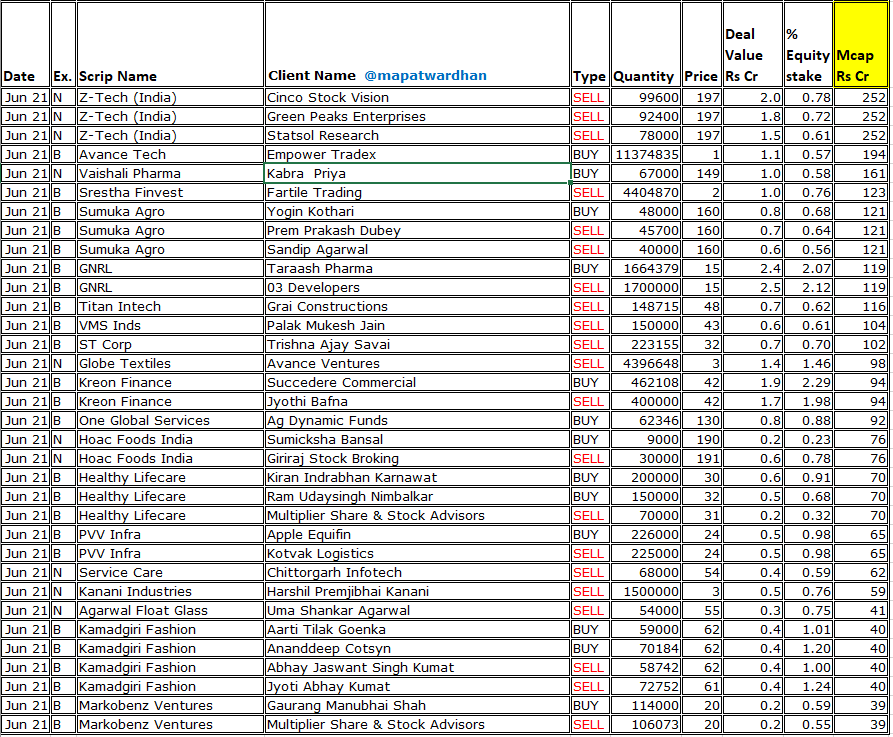Click client cell 'Kiran Indrabhan Karnawat'
893x737 pixels.
[417, 477]
